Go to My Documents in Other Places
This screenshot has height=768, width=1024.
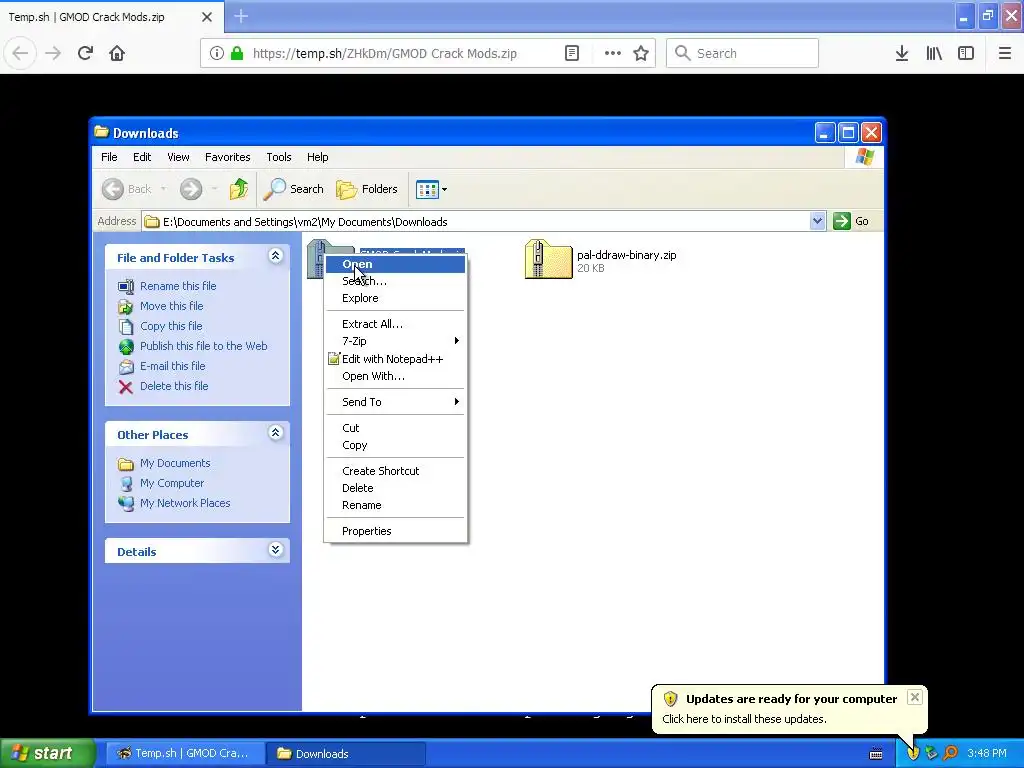click(x=175, y=463)
